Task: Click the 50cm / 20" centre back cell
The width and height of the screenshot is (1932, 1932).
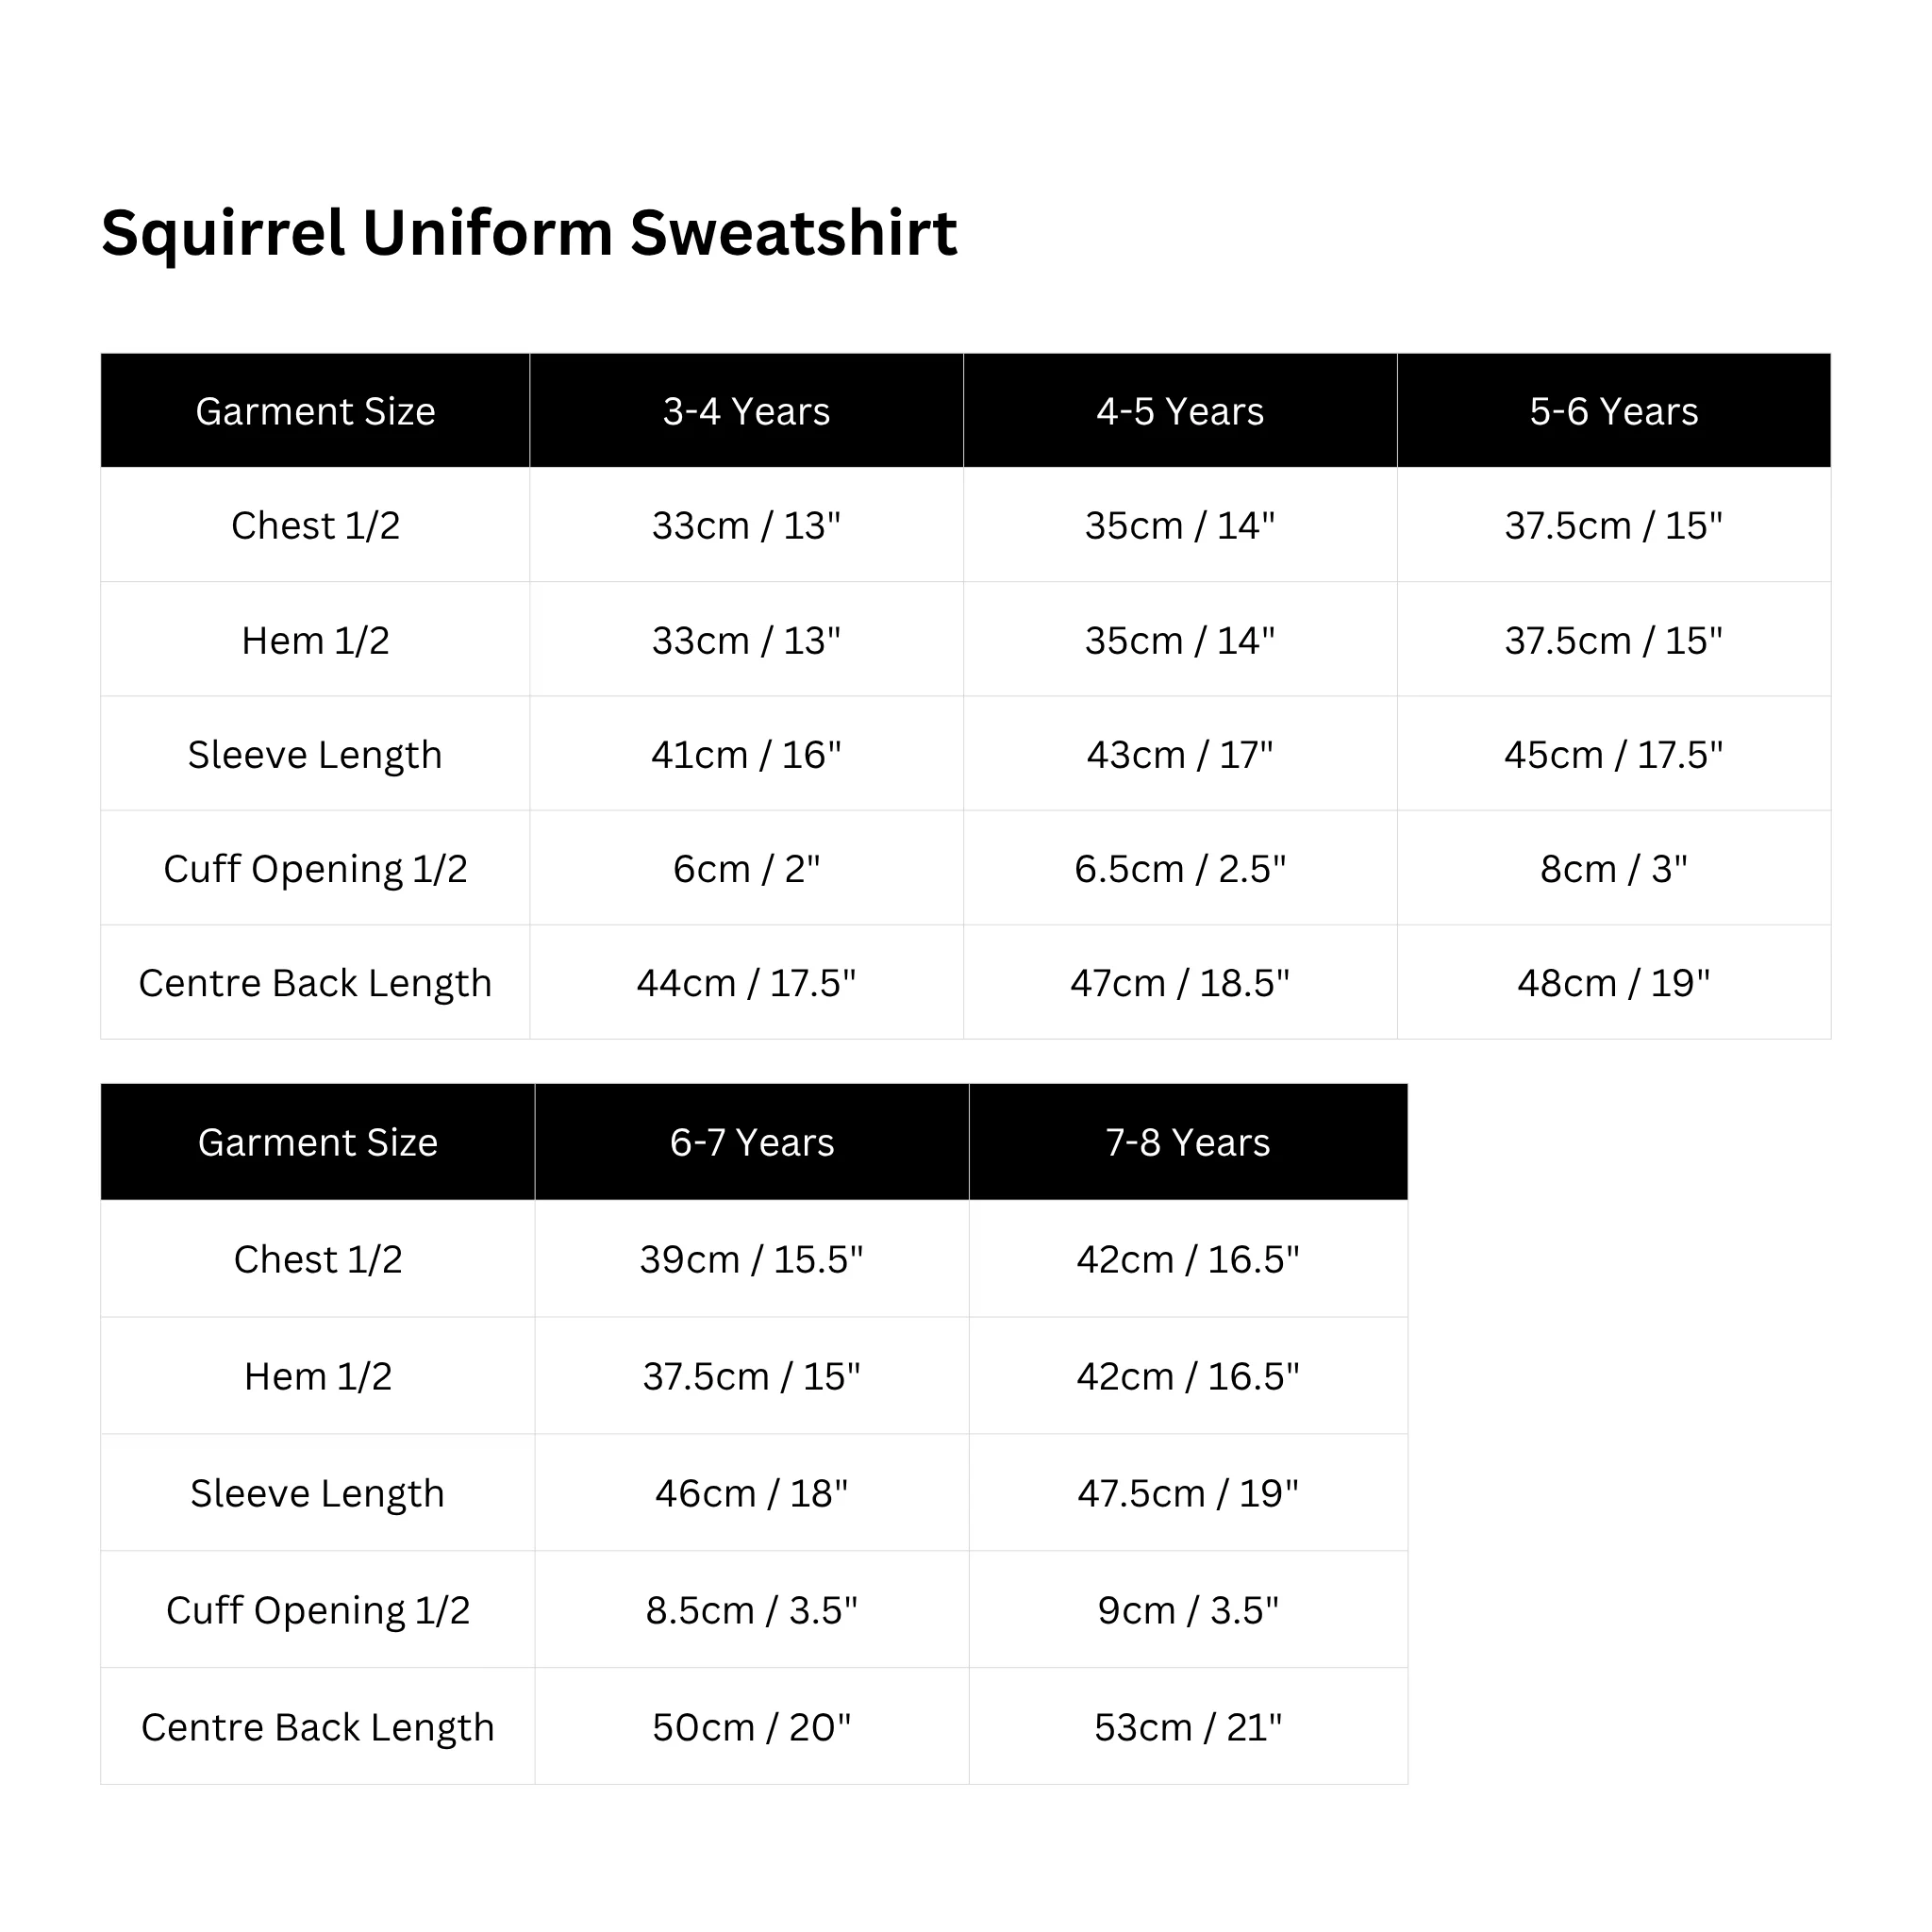Action: [751, 1727]
